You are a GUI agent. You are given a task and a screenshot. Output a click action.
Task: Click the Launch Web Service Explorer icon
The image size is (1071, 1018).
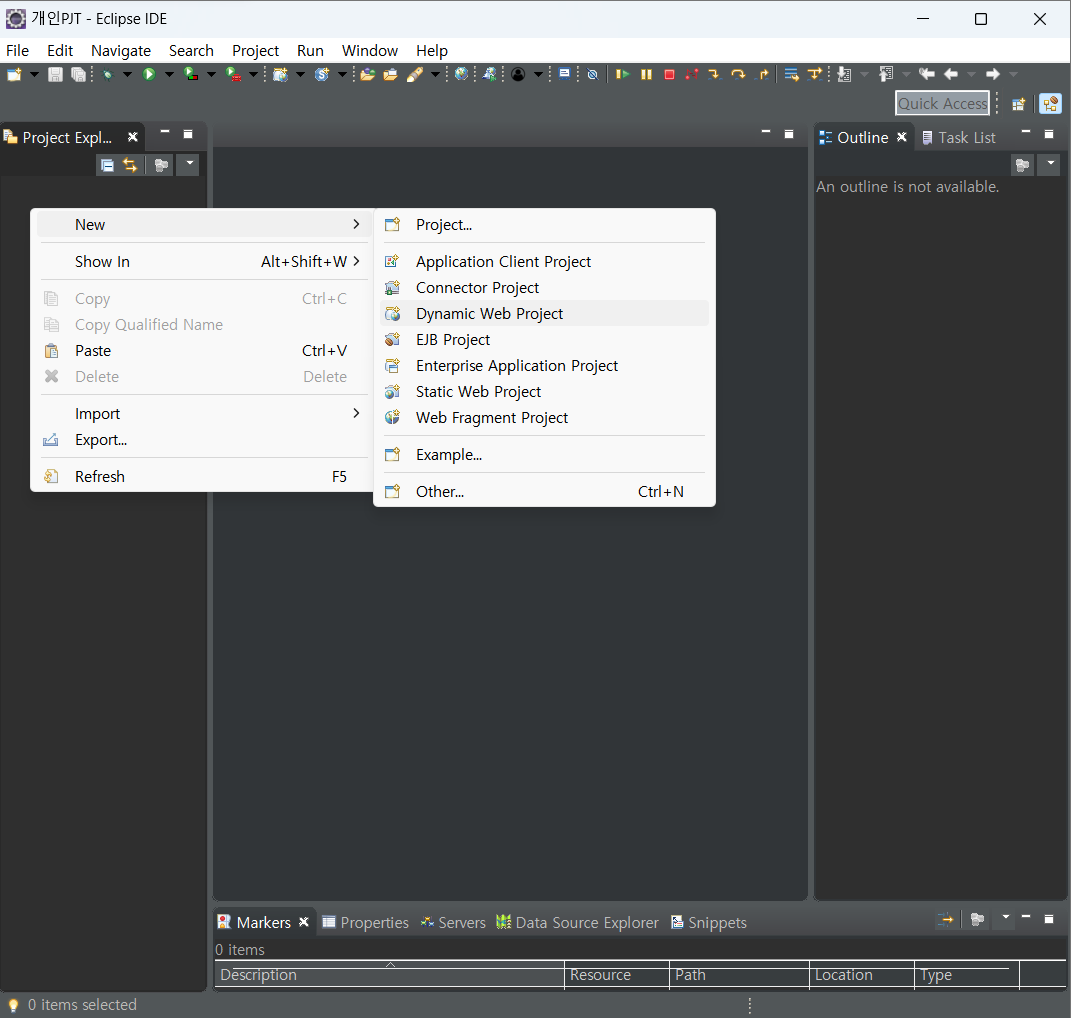(489, 74)
